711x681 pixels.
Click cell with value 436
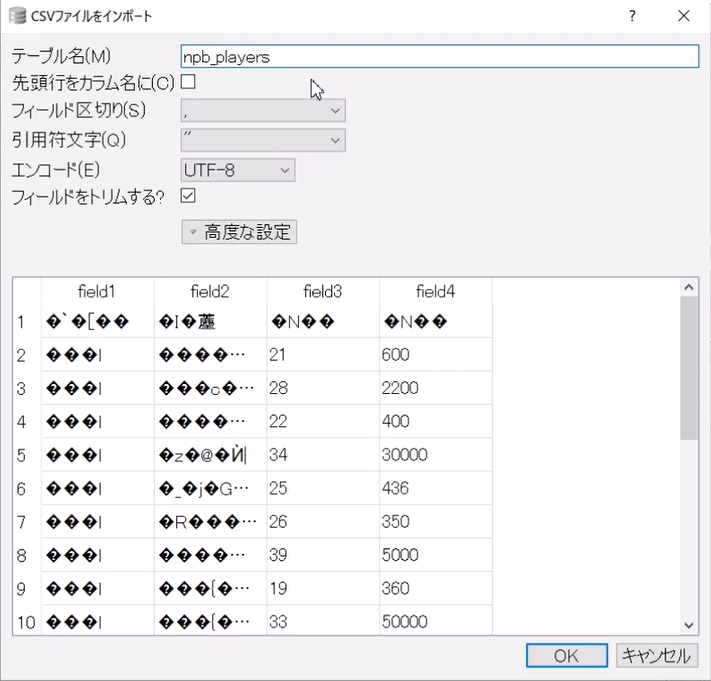tap(436, 488)
